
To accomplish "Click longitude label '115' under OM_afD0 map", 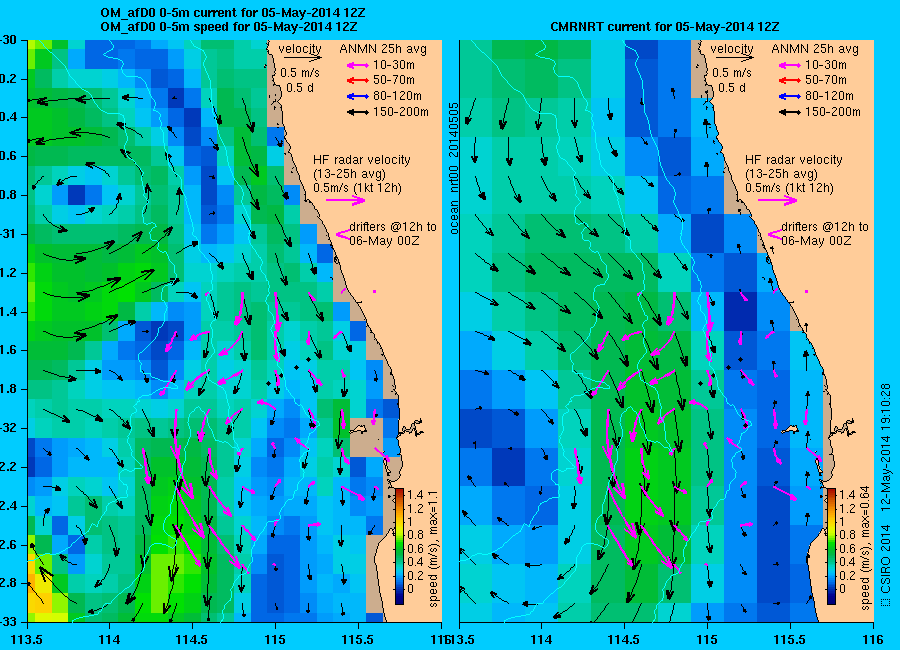I will tap(275, 639).
